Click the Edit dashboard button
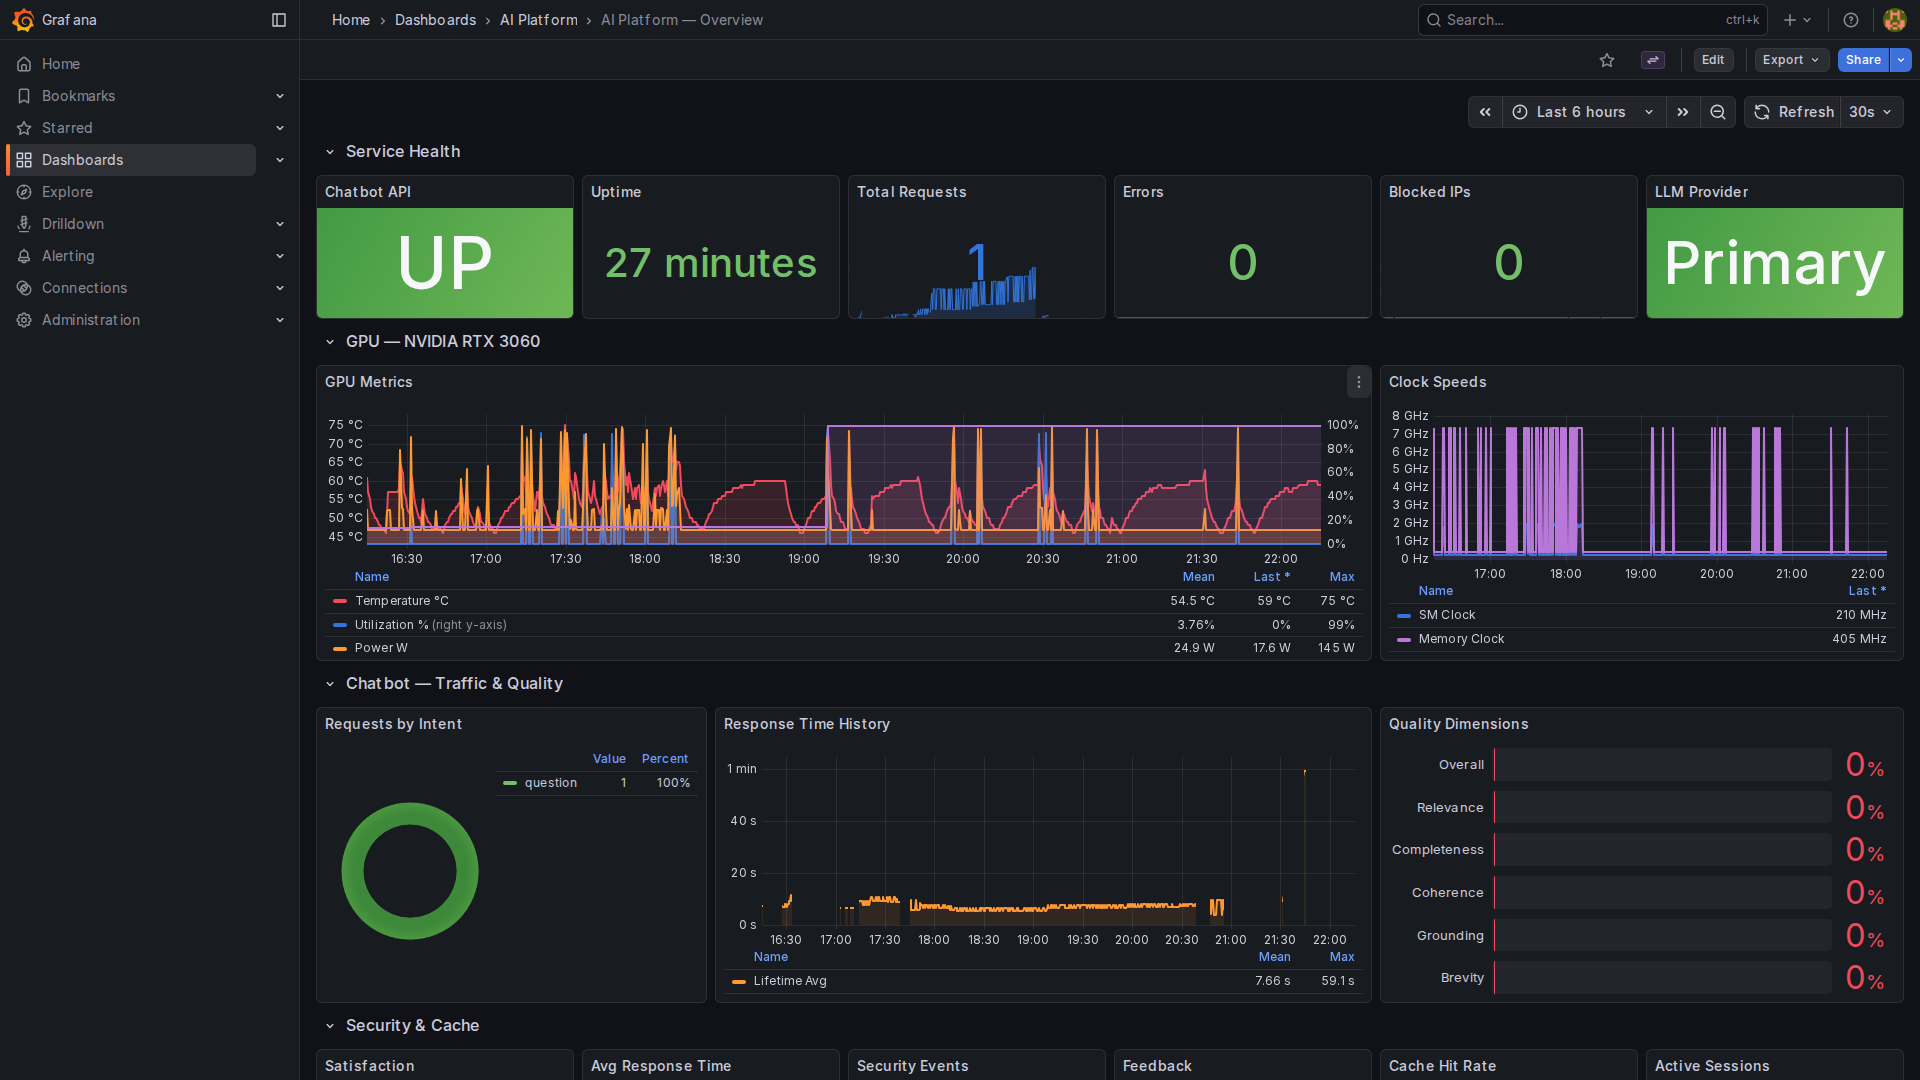The image size is (1920, 1080). (x=1713, y=60)
